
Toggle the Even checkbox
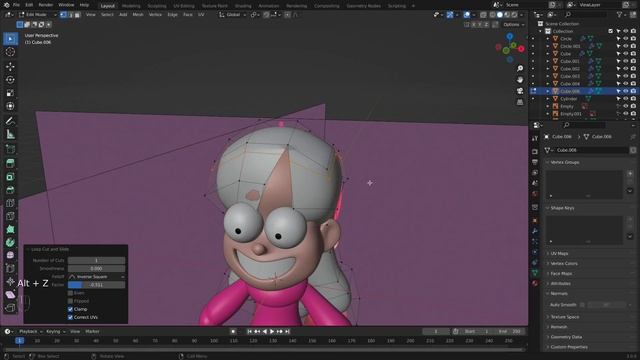pos(70,293)
